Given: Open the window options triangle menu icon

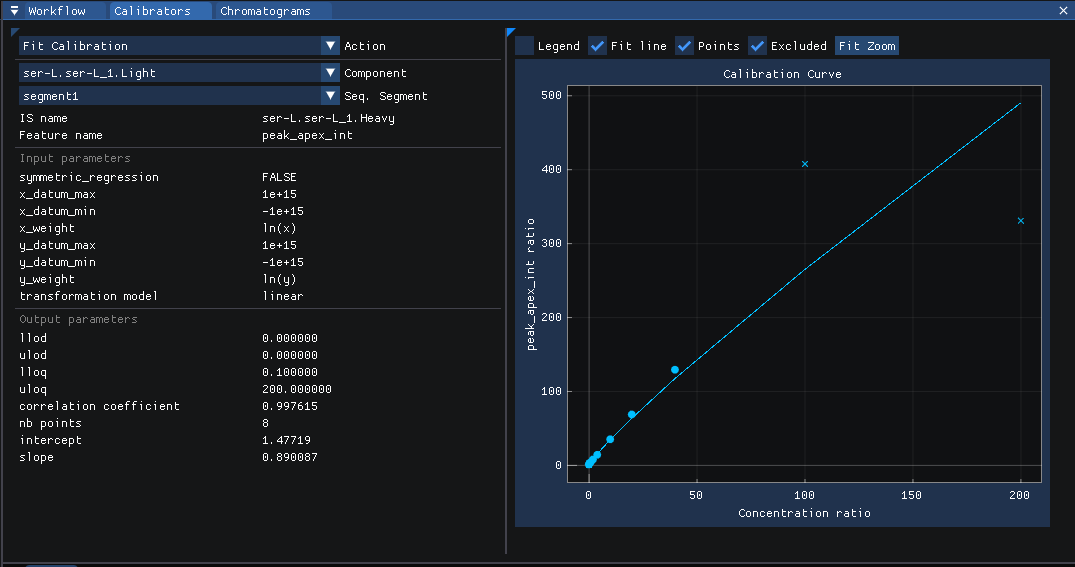Looking at the screenshot, I should [x=14, y=11].
